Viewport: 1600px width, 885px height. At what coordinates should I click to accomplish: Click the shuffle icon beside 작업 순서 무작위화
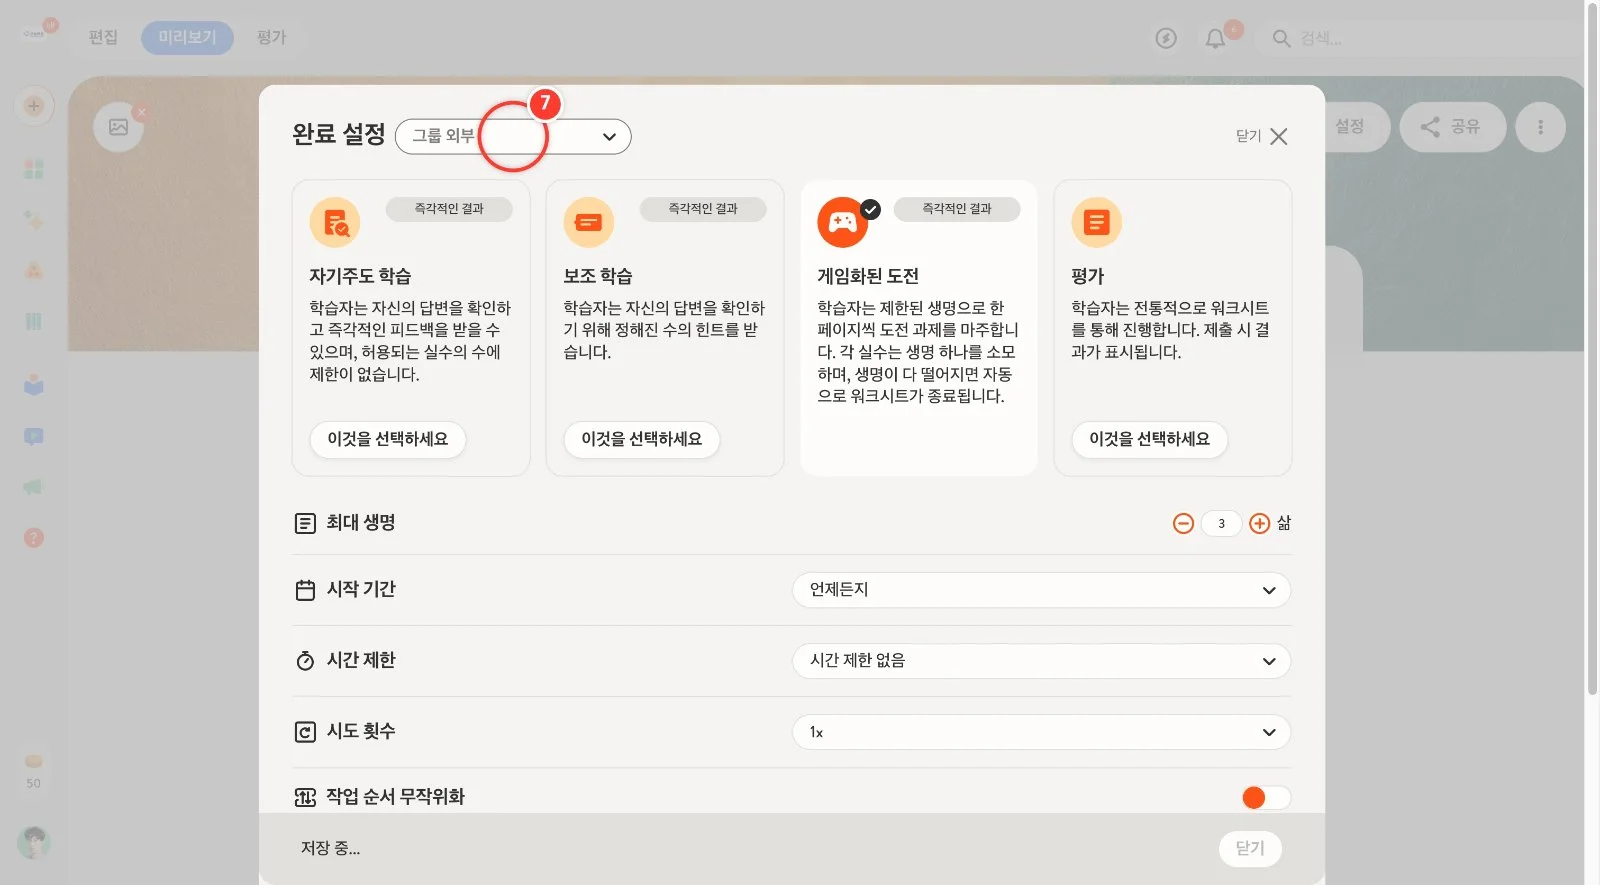305,797
